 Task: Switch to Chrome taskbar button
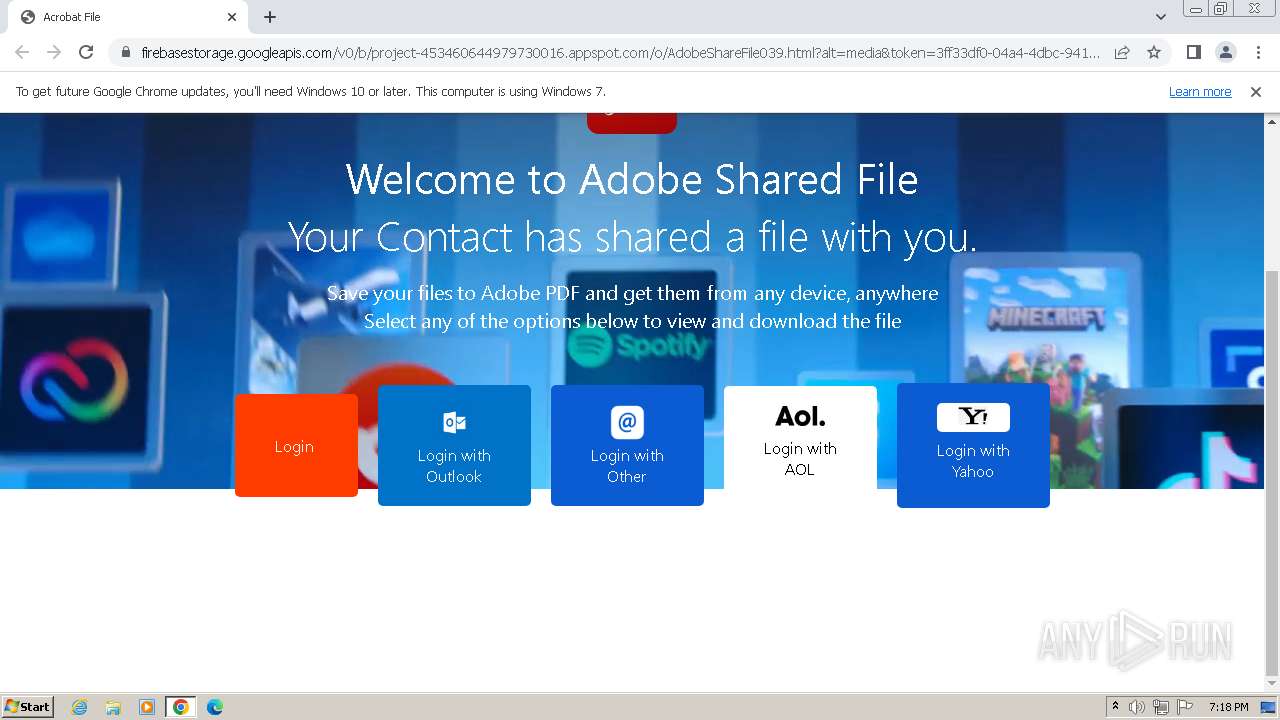click(x=181, y=707)
